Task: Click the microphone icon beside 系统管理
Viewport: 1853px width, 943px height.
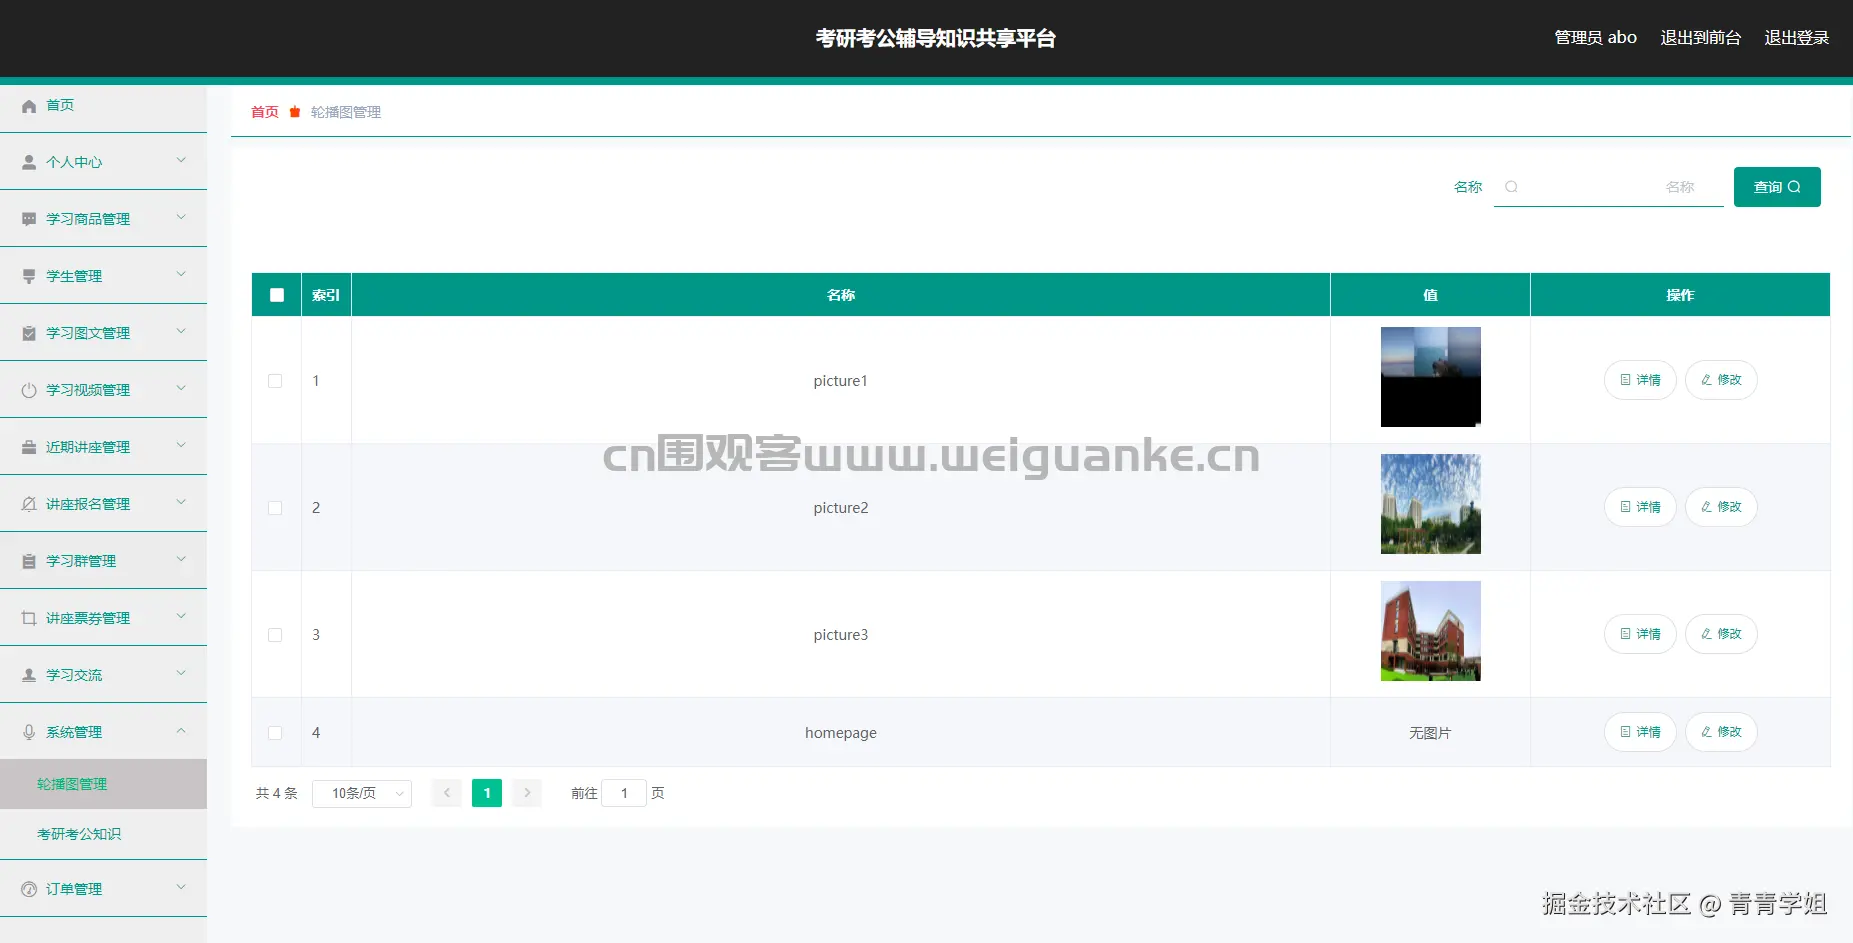Action: (28, 731)
